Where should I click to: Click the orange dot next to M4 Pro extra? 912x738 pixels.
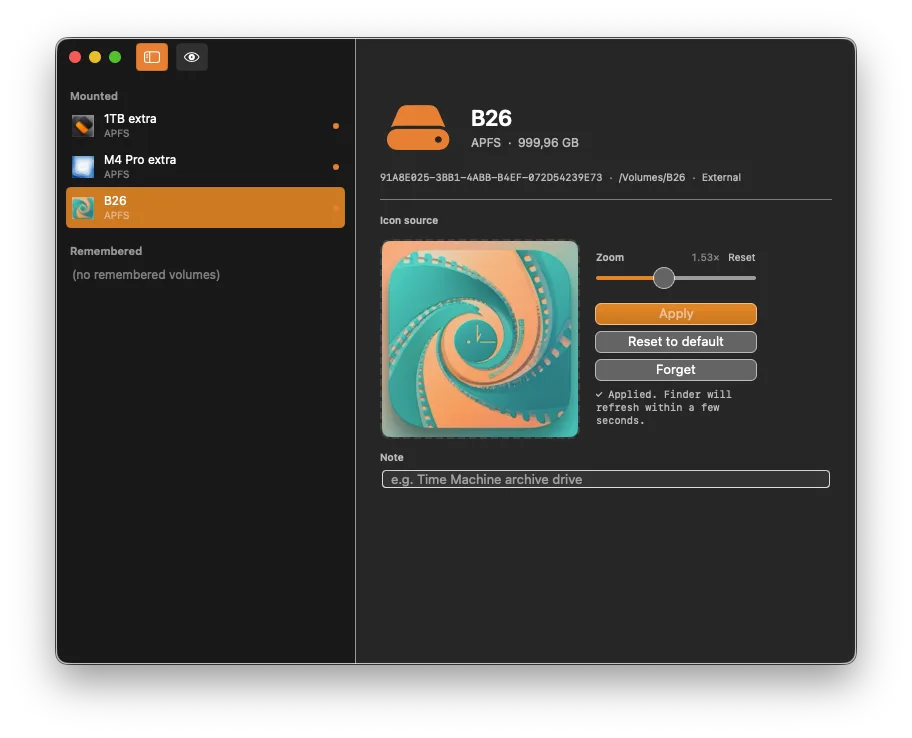coord(336,167)
